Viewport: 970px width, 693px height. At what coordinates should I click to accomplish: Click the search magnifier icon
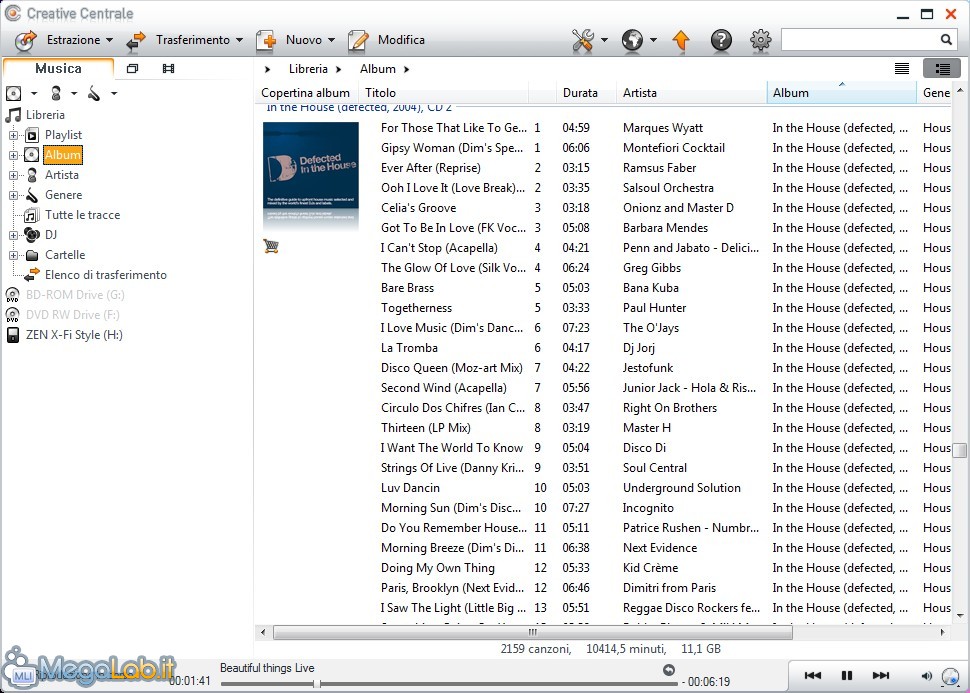click(x=946, y=40)
